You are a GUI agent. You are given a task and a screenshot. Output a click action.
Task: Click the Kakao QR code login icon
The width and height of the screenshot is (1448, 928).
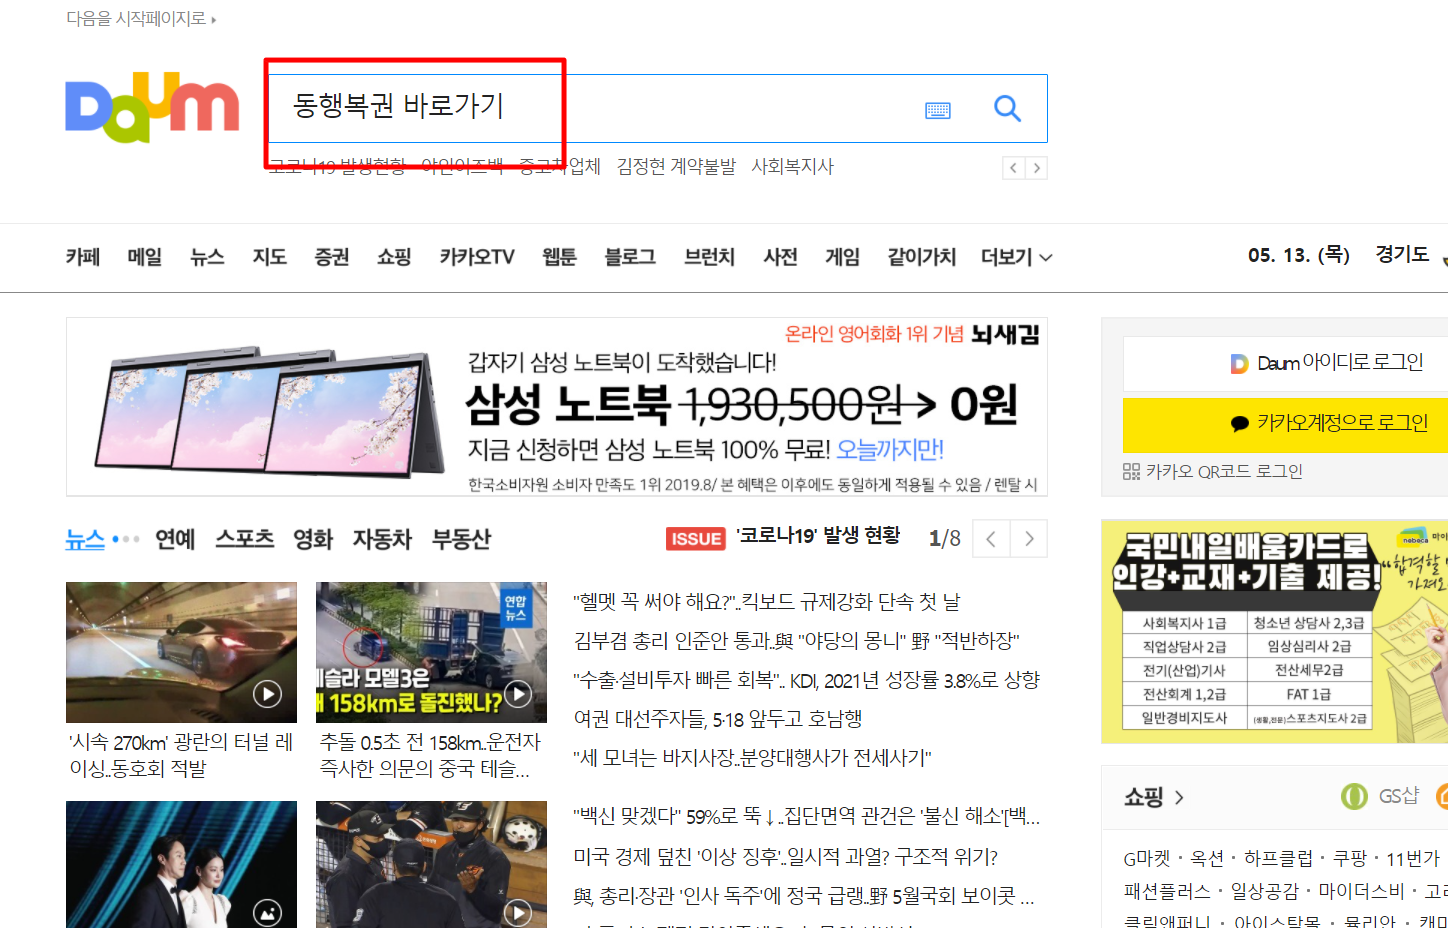[x=1131, y=471]
